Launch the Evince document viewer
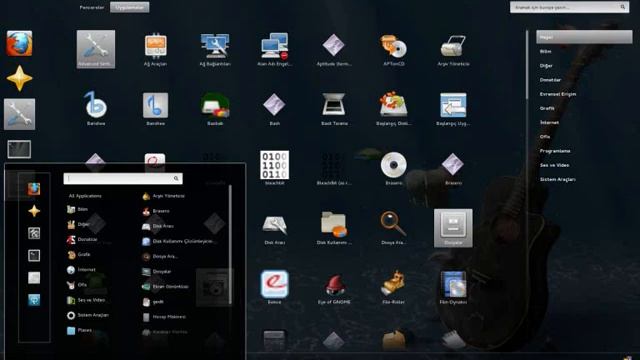Screen dimensions: 640x360 (x=275, y=287)
